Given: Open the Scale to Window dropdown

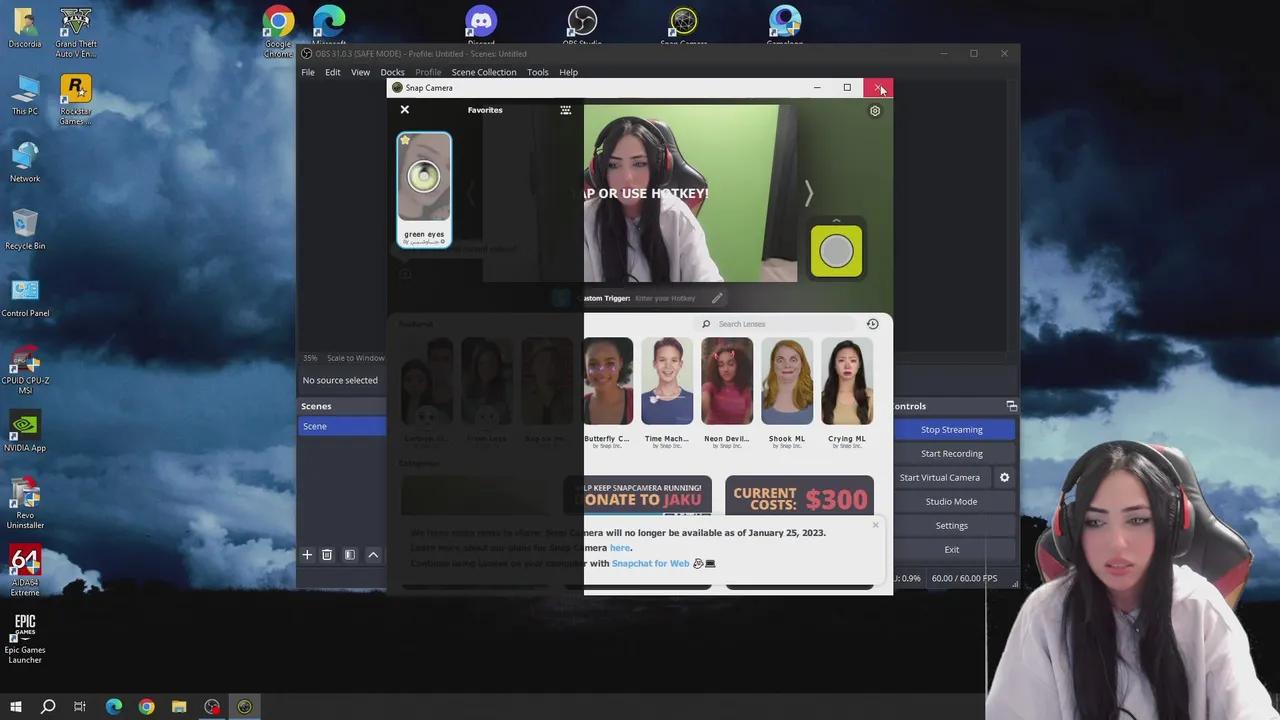Looking at the screenshot, I should point(356,358).
